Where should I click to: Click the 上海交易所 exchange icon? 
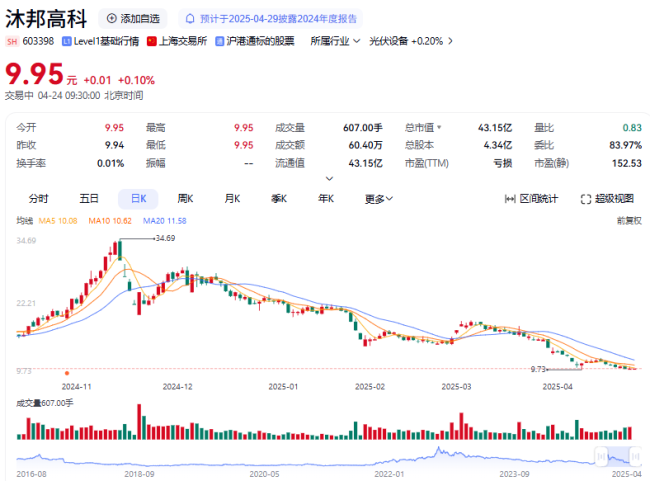click(152, 41)
